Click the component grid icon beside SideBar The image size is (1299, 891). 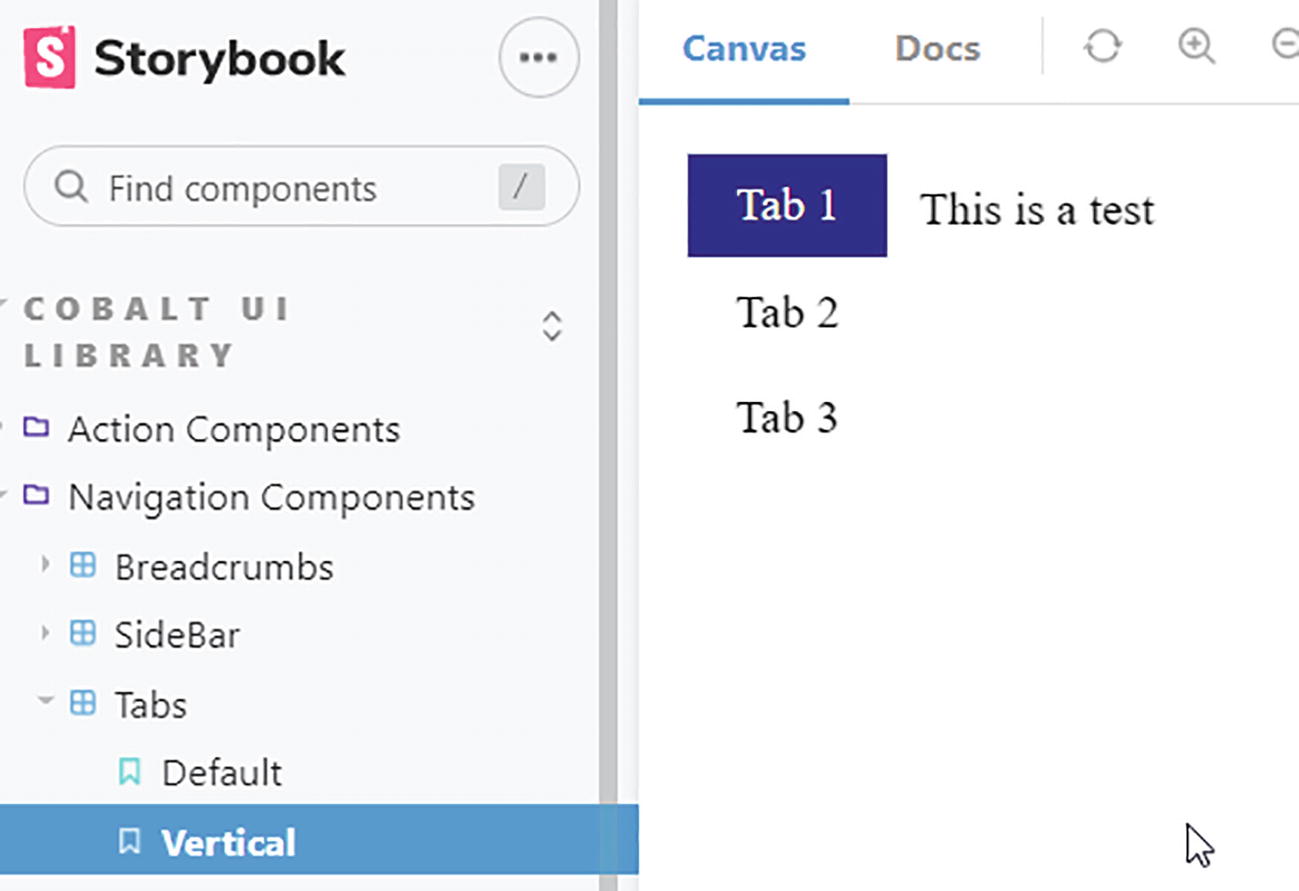[83, 634]
